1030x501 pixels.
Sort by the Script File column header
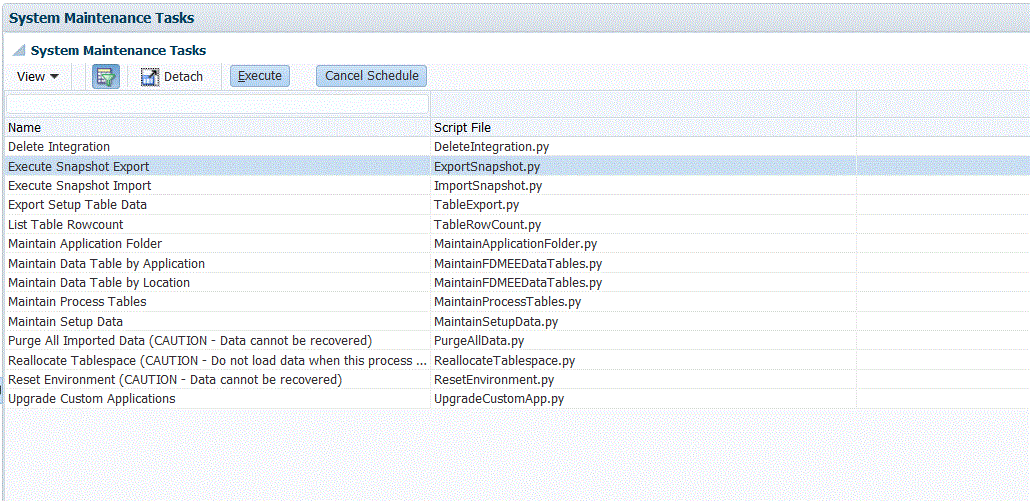(462, 127)
